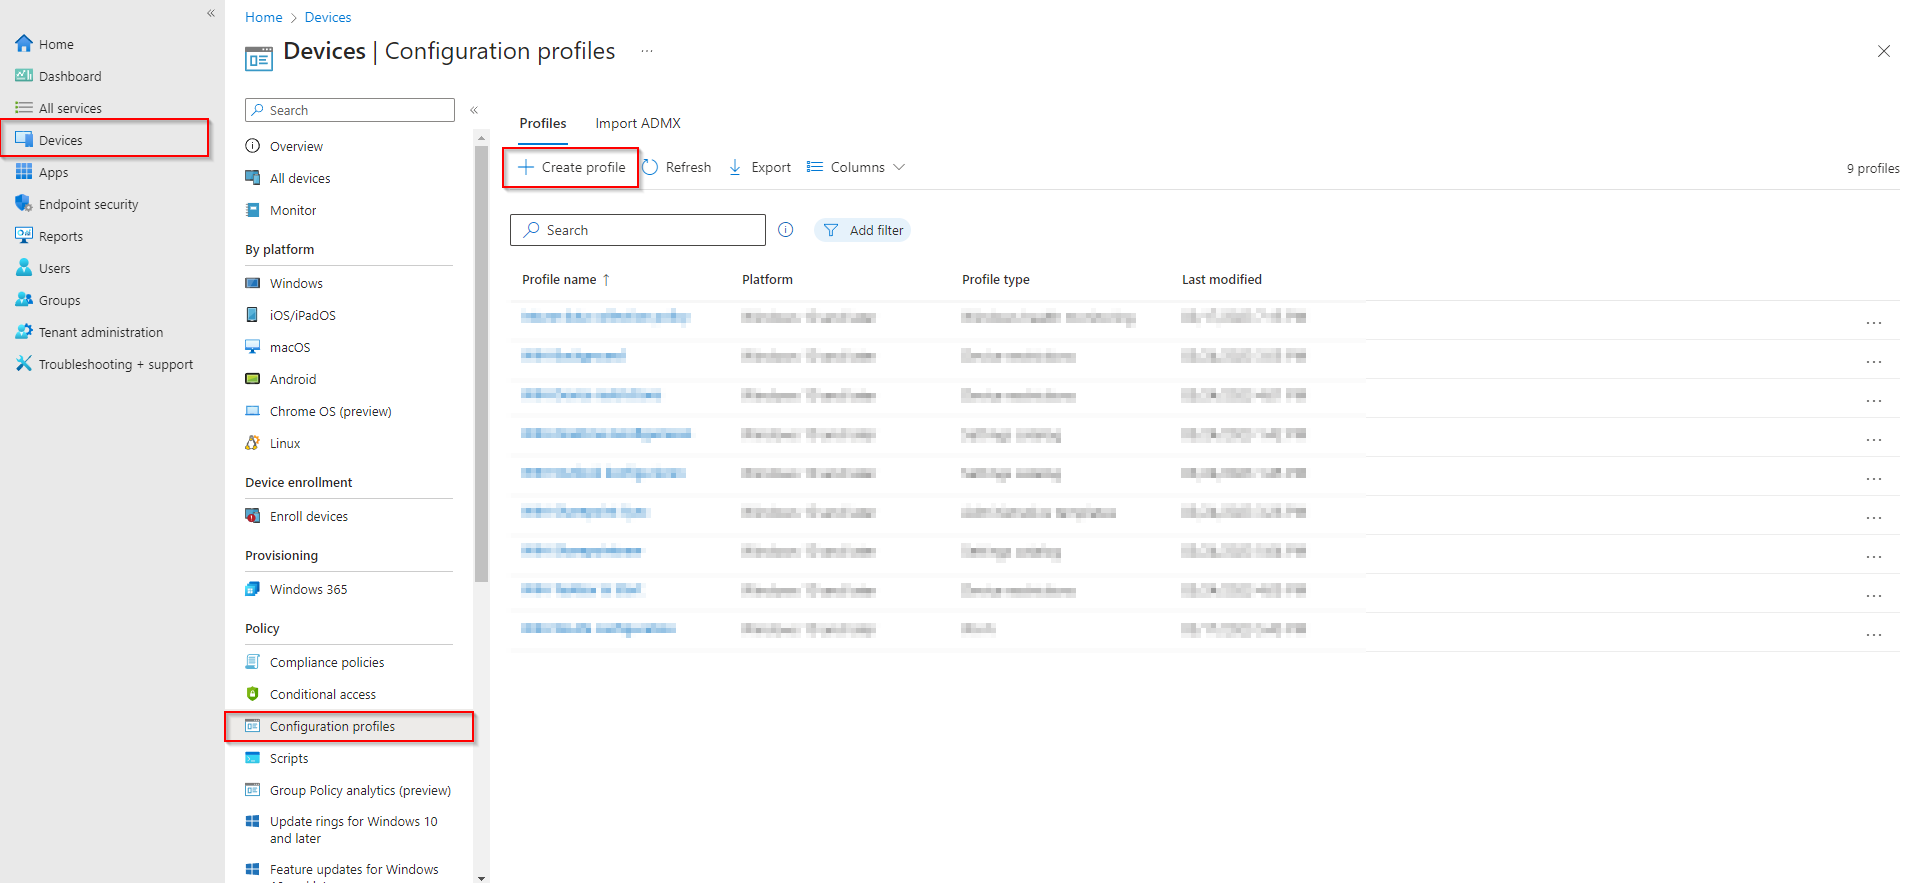Open more options for last profile row

pos(1873,634)
